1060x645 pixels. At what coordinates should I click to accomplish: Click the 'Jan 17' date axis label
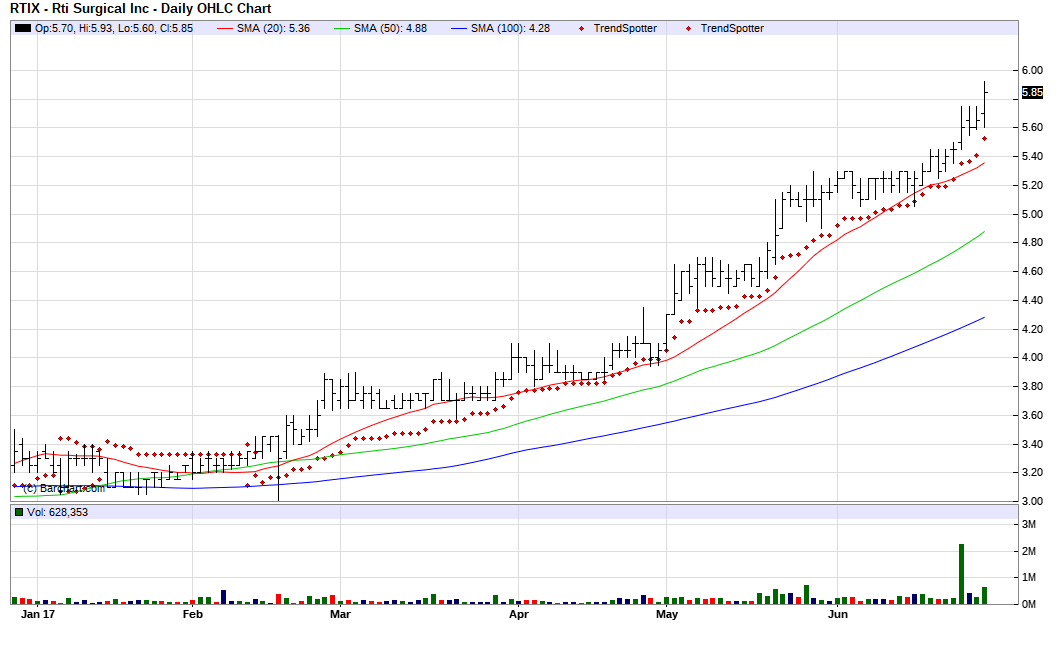point(38,614)
